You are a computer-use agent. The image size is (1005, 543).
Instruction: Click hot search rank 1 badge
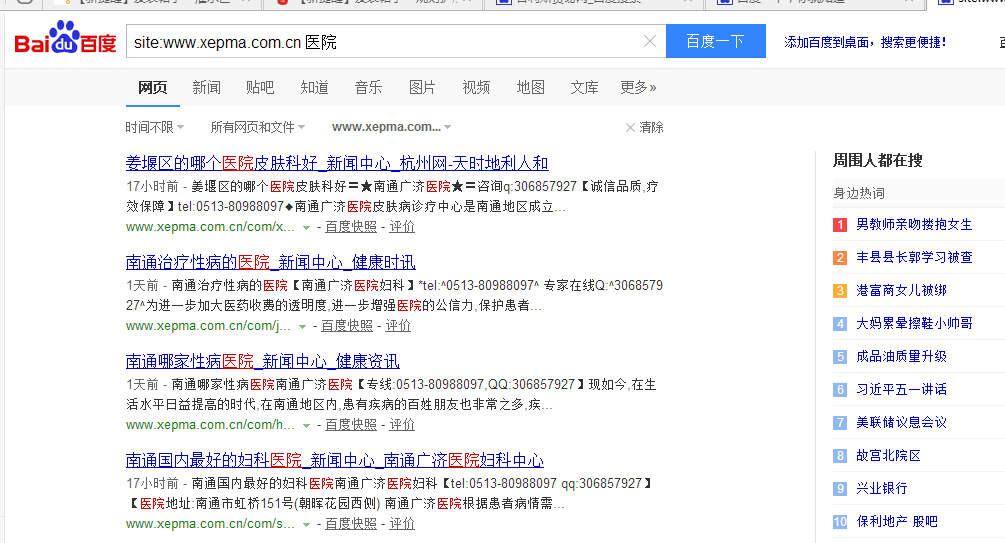[x=840, y=225]
